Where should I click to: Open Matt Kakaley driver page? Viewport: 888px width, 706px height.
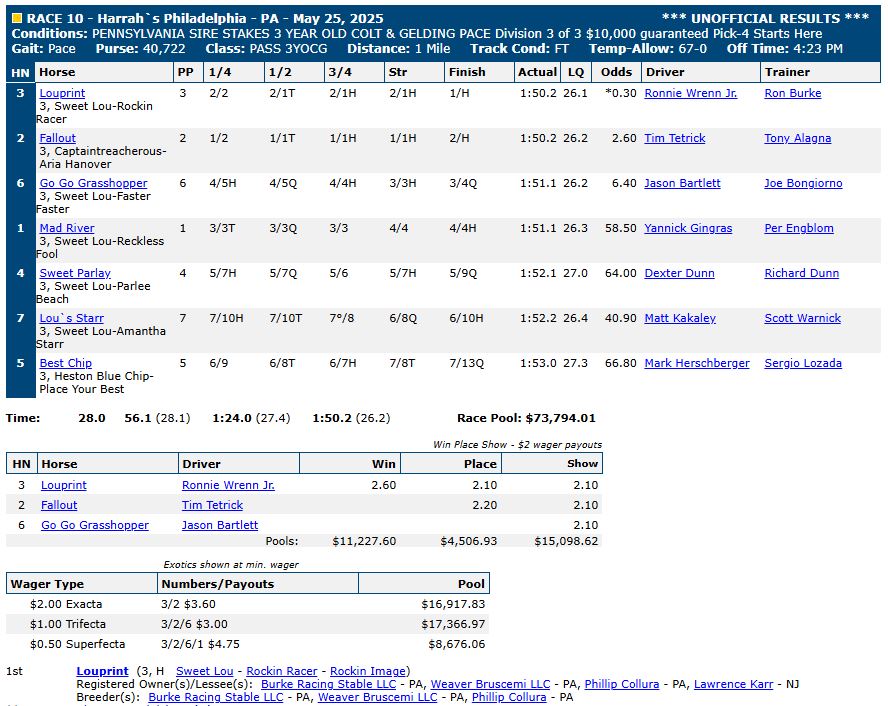(x=680, y=318)
